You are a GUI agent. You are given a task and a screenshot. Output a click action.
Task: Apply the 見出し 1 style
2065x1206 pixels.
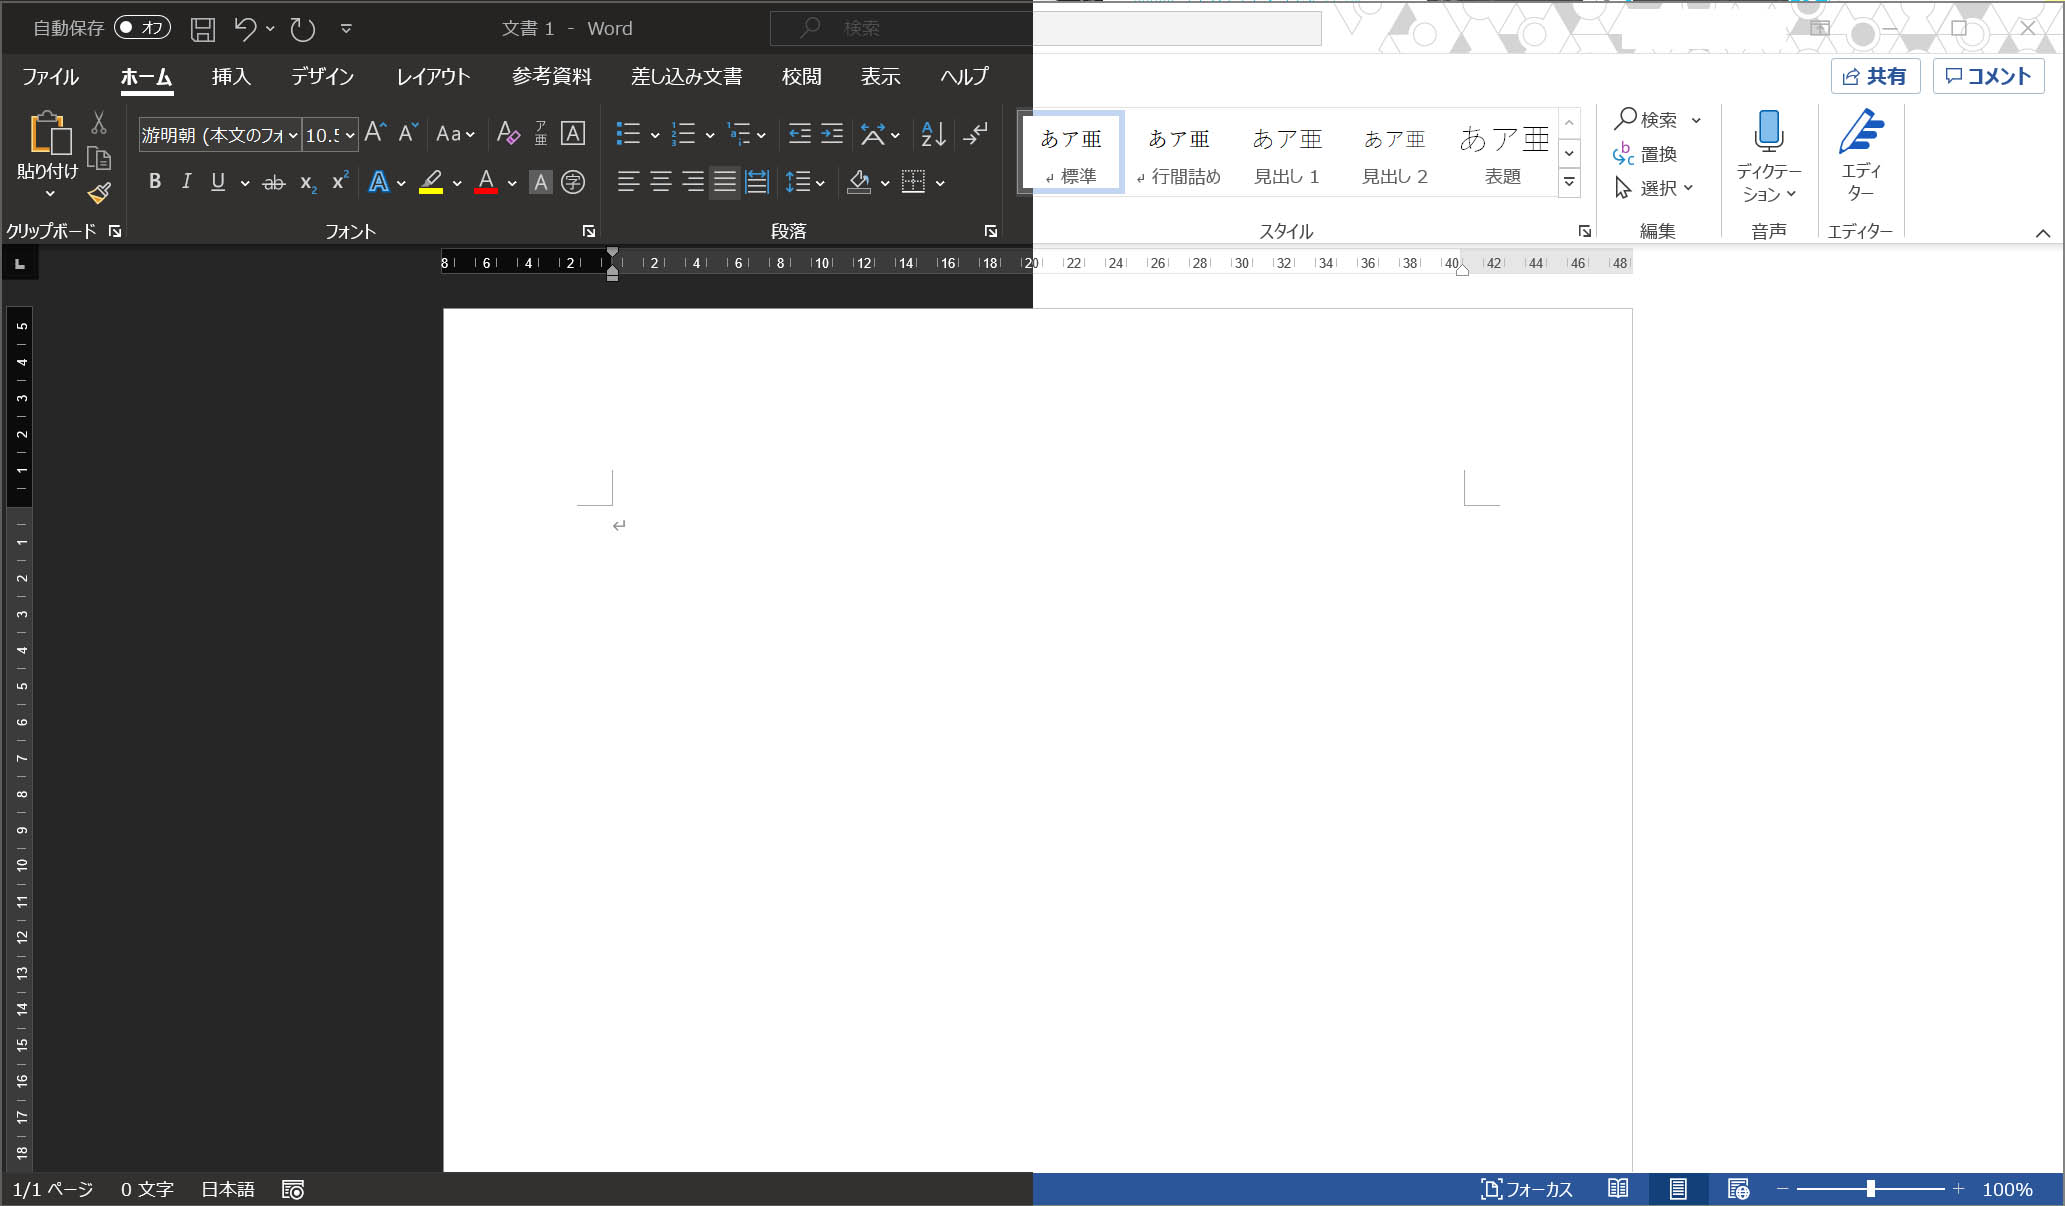click(x=1287, y=154)
